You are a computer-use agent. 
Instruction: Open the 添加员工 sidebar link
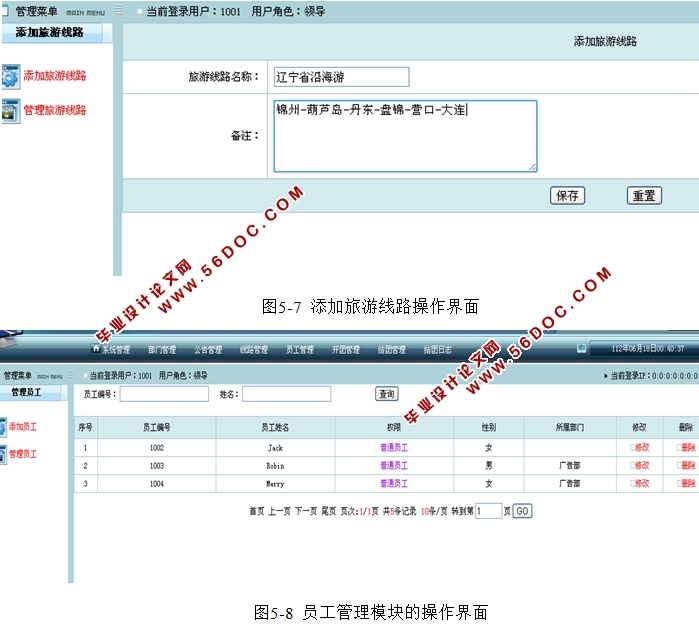point(23,427)
